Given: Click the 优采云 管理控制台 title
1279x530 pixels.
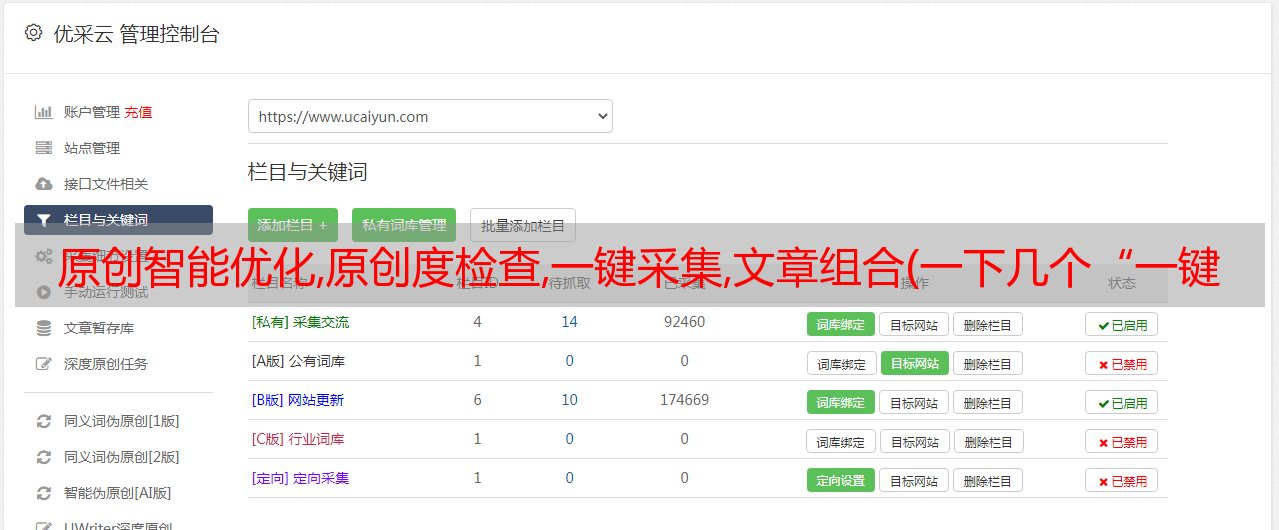Looking at the screenshot, I should point(136,34).
